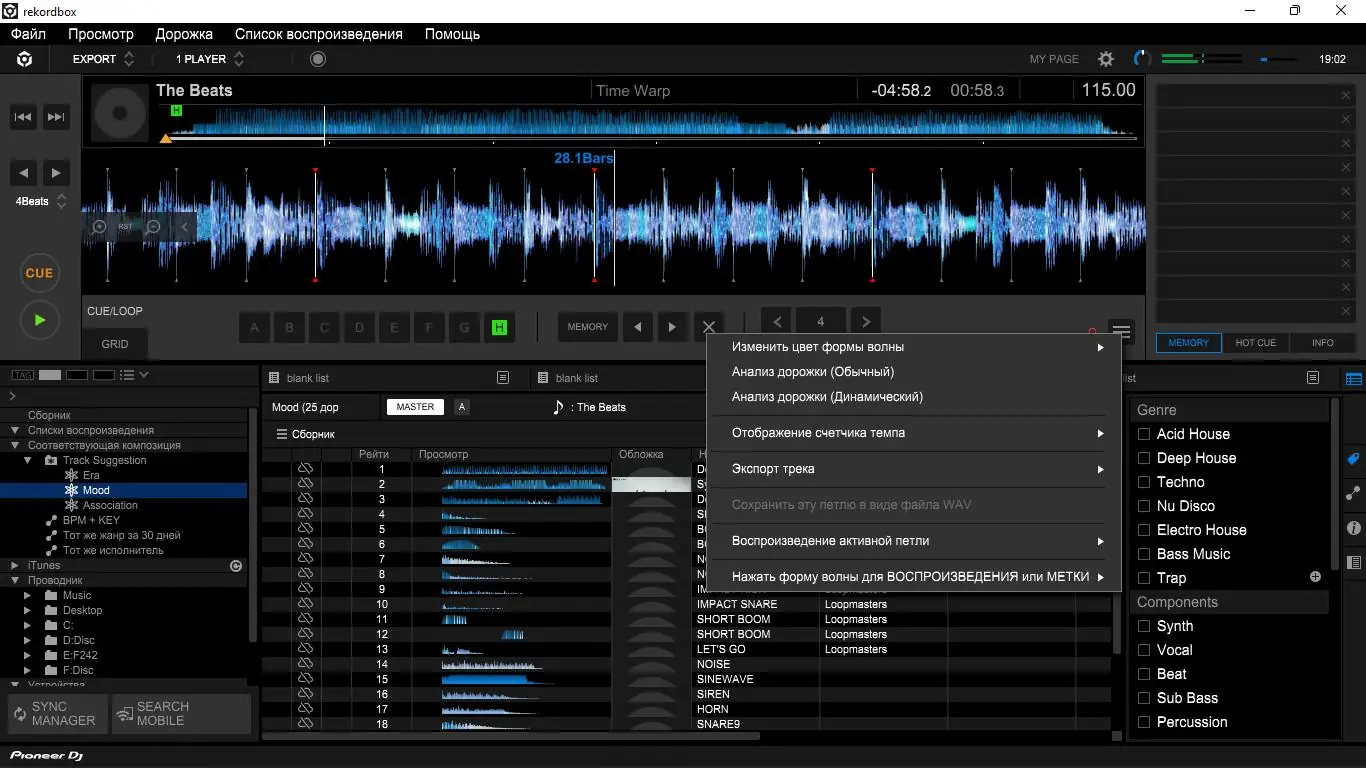
Task: Click the delete memory cue X icon
Action: coord(709,327)
